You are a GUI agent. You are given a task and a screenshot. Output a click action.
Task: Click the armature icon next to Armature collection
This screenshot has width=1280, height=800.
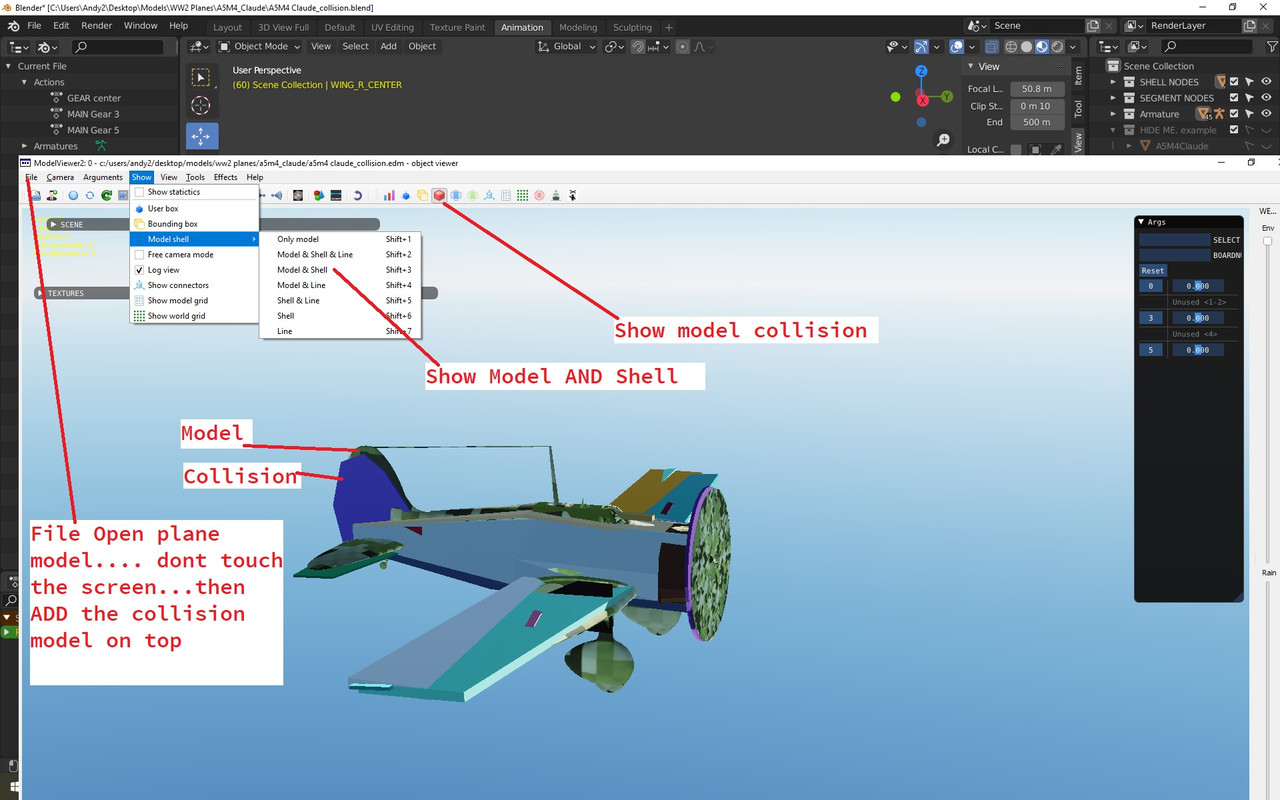(1219, 113)
